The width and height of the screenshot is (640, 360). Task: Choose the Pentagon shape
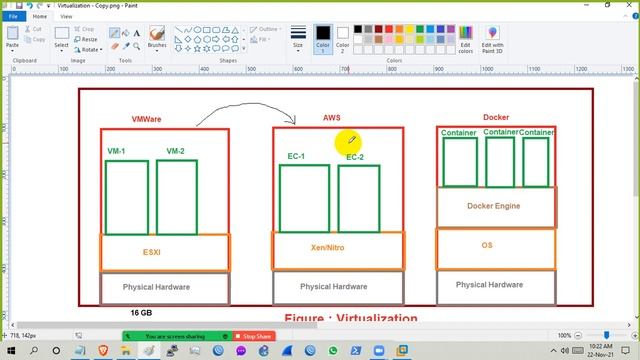pyautogui.click(x=197, y=39)
